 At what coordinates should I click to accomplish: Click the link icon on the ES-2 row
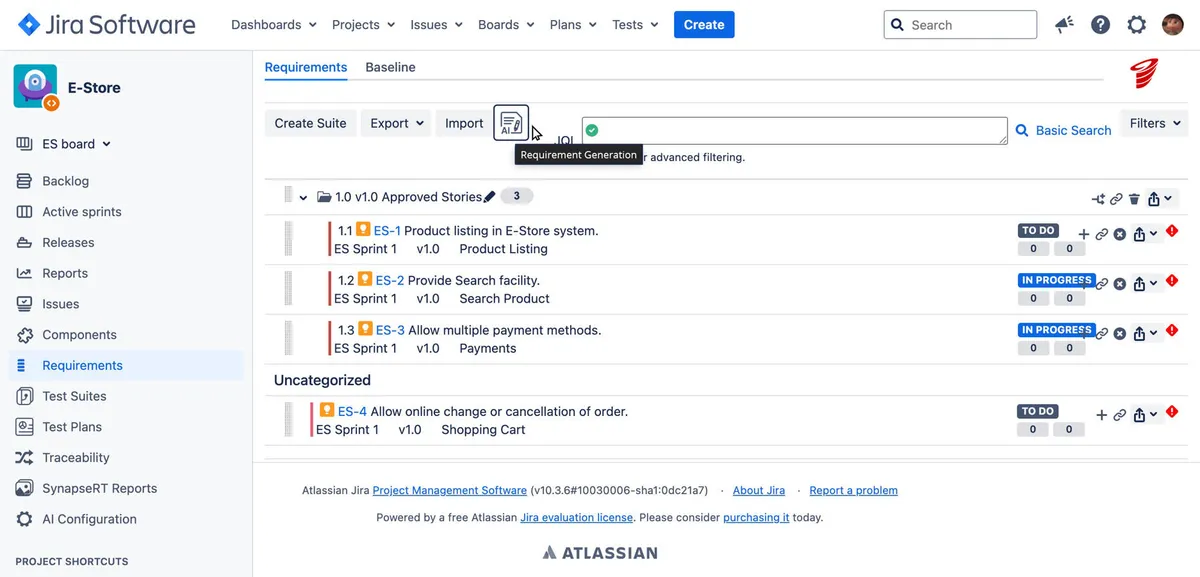point(1102,284)
